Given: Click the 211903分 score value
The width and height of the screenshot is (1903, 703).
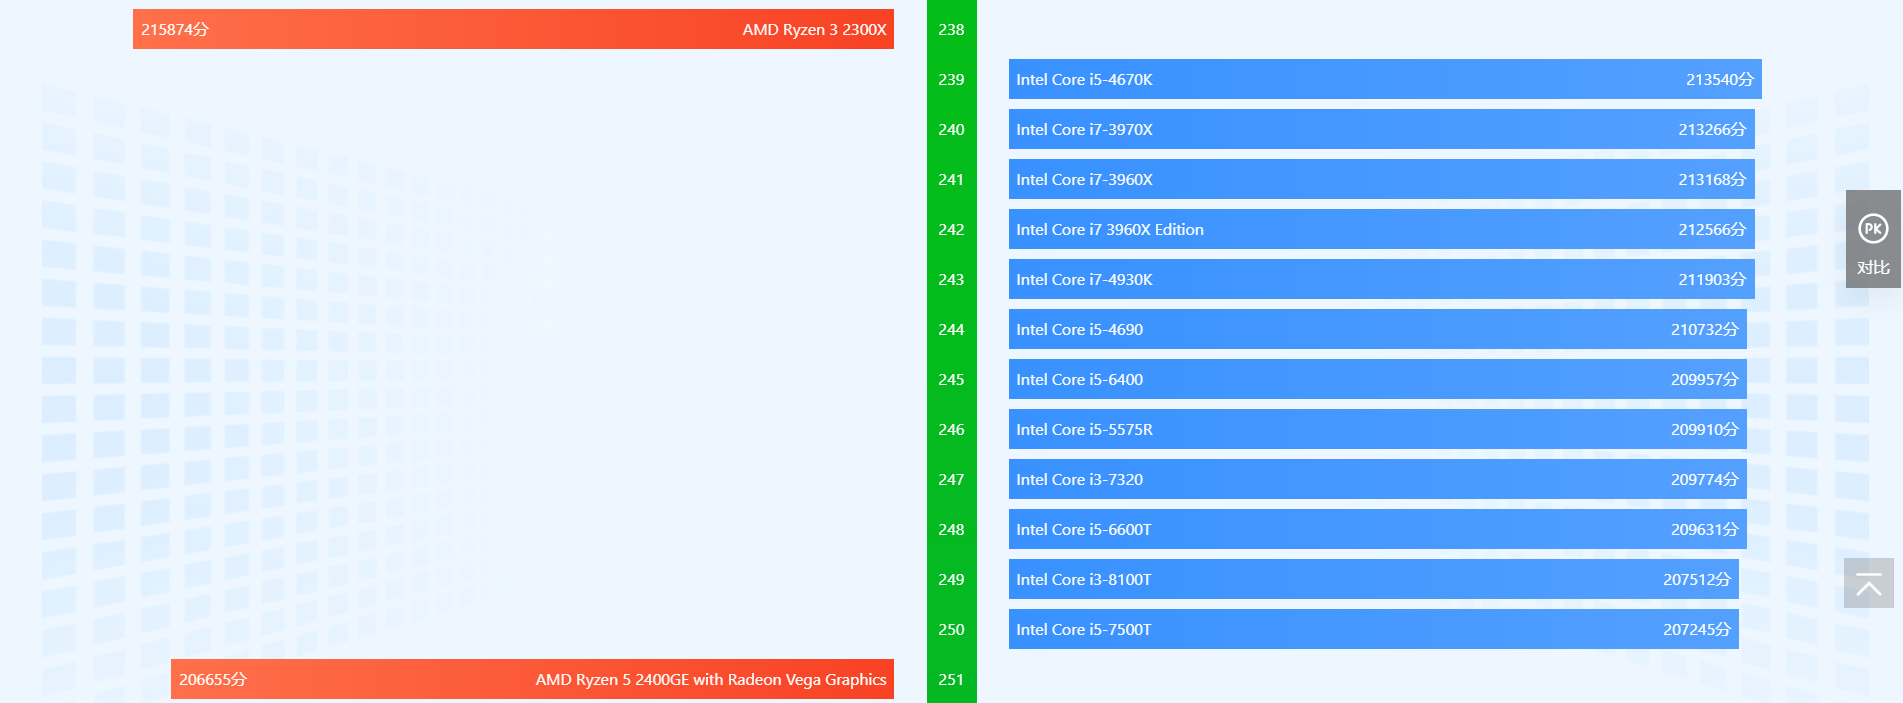Looking at the screenshot, I should [x=1712, y=279].
